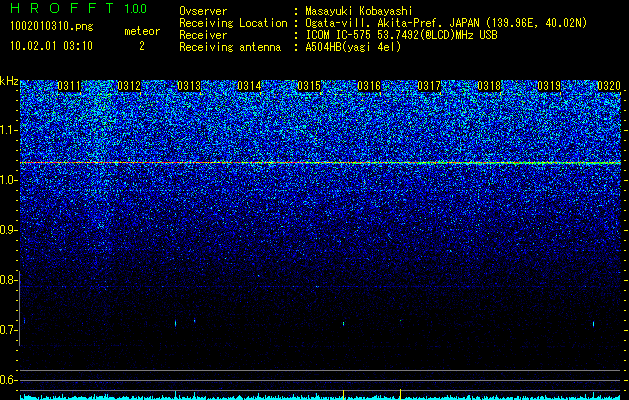629x400 pixels.
Task: Select the A504HB(yagi 4el) antenna text
Action: pyautogui.click(x=353, y=47)
